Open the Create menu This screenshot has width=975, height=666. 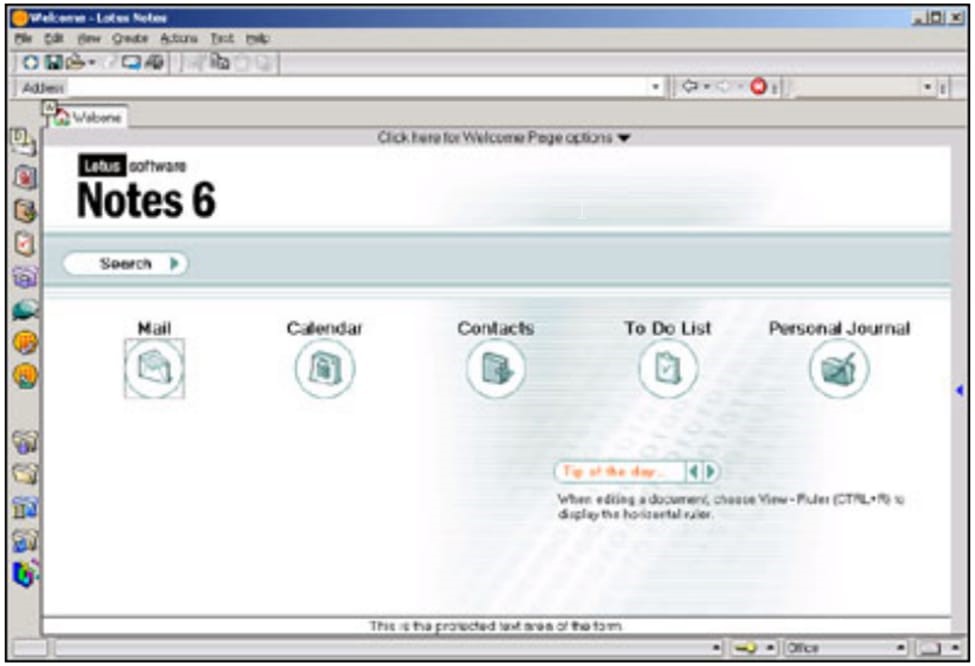coord(130,39)
